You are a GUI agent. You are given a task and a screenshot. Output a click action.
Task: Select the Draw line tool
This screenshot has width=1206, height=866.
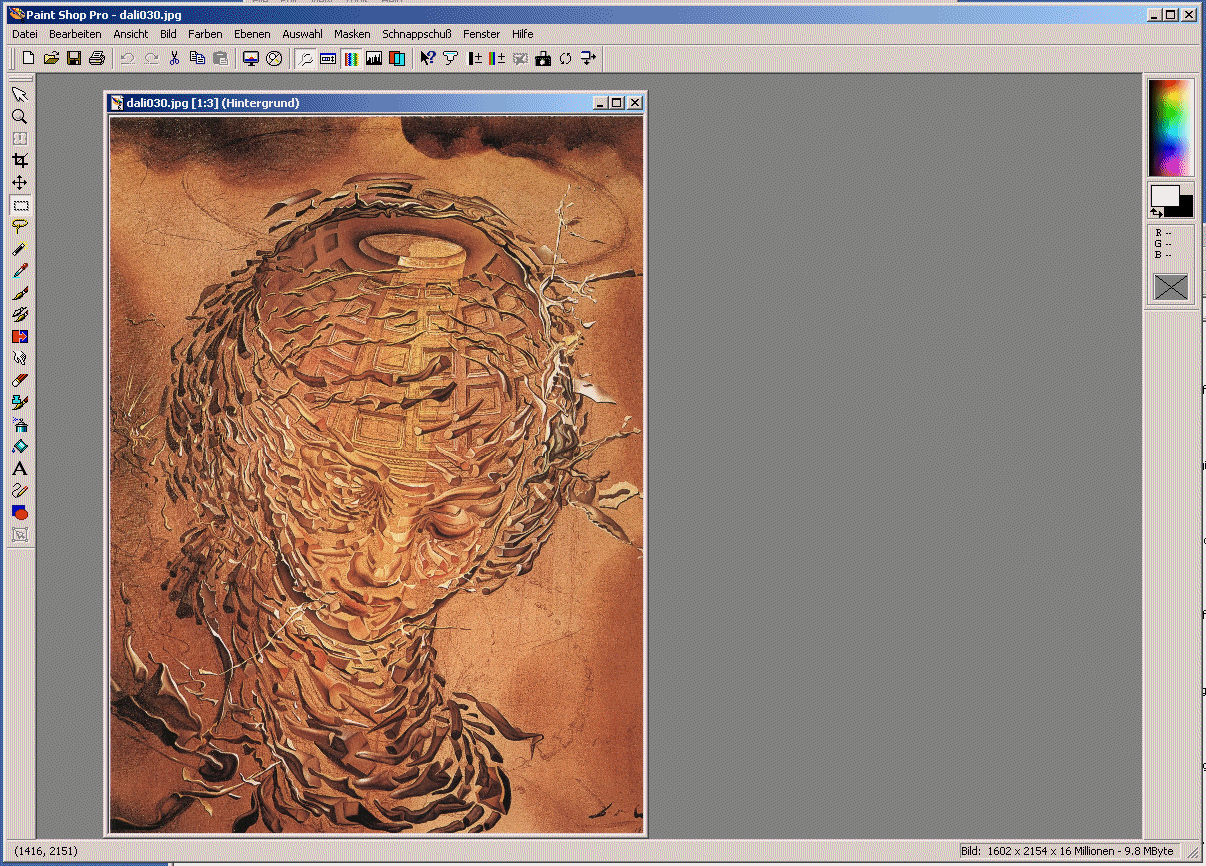coord(19,490)
